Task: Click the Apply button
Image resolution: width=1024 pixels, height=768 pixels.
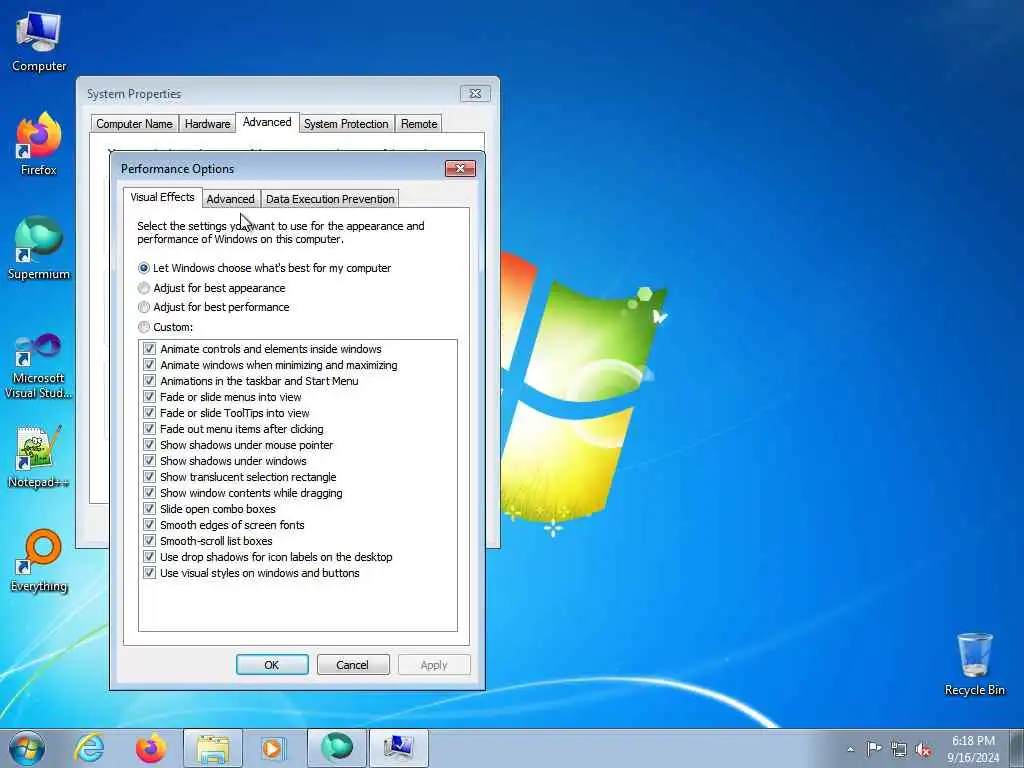Action: tap(434, 665)
